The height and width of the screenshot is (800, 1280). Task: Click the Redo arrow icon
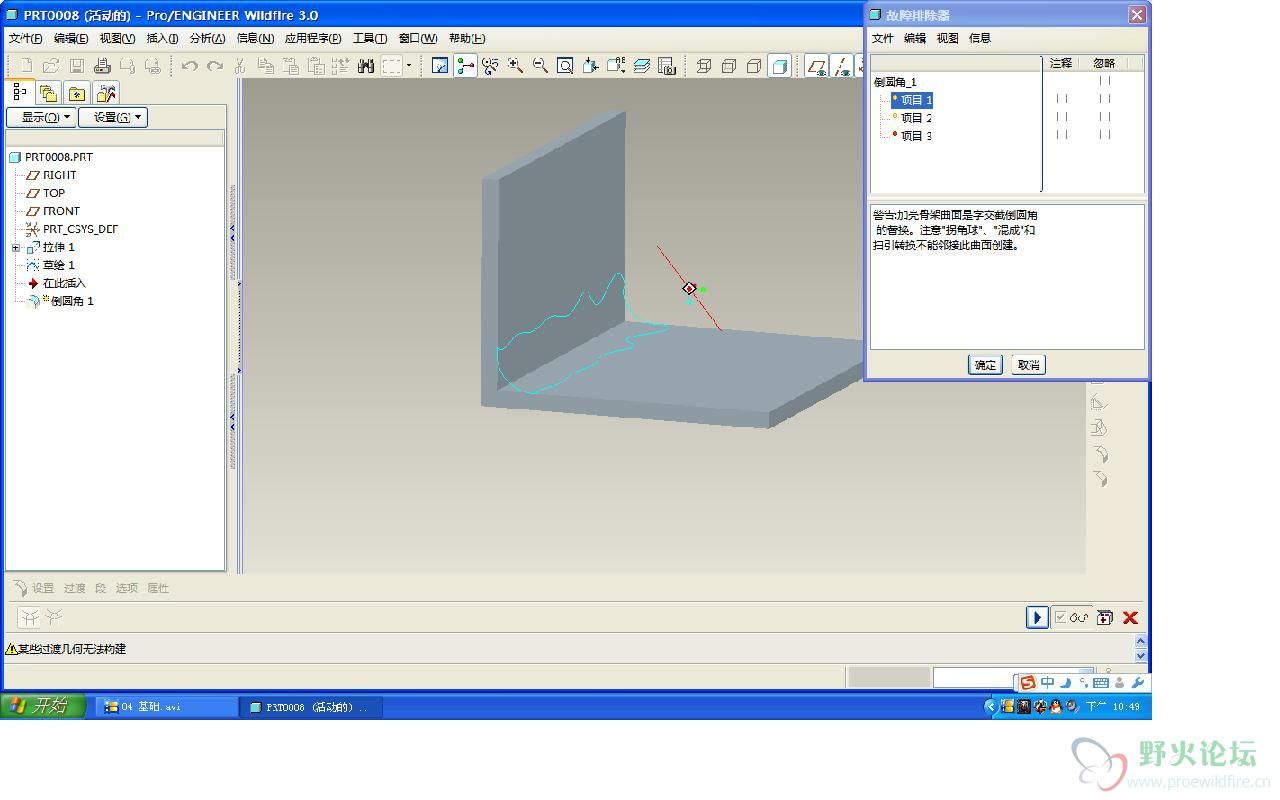(x=215, y=66)
